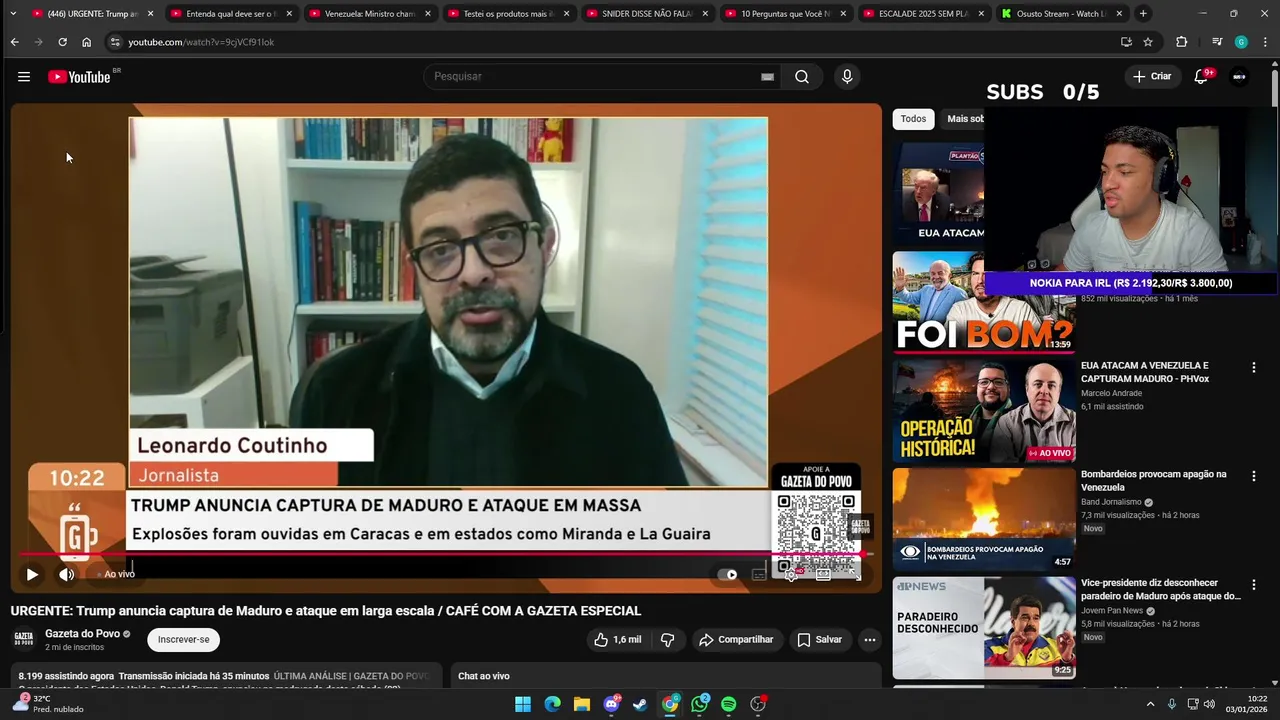The height and width of the screenshot is (720, 1280).
Task: Go back in browser history
Action: click(x=14, y=42)
